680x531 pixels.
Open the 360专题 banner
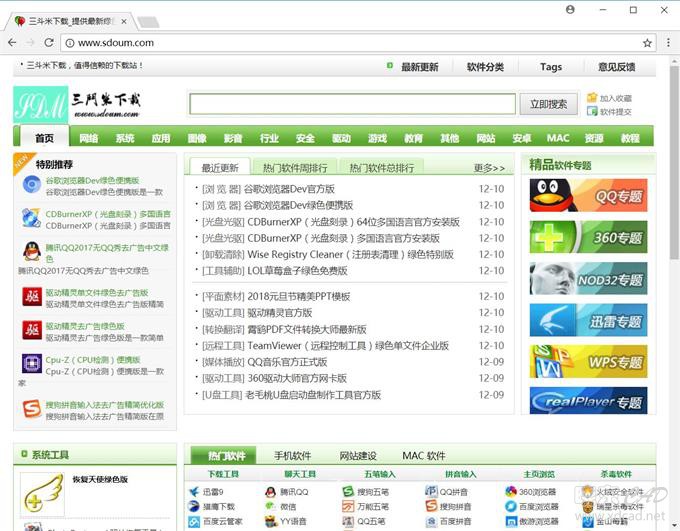[x=588, y=237]
